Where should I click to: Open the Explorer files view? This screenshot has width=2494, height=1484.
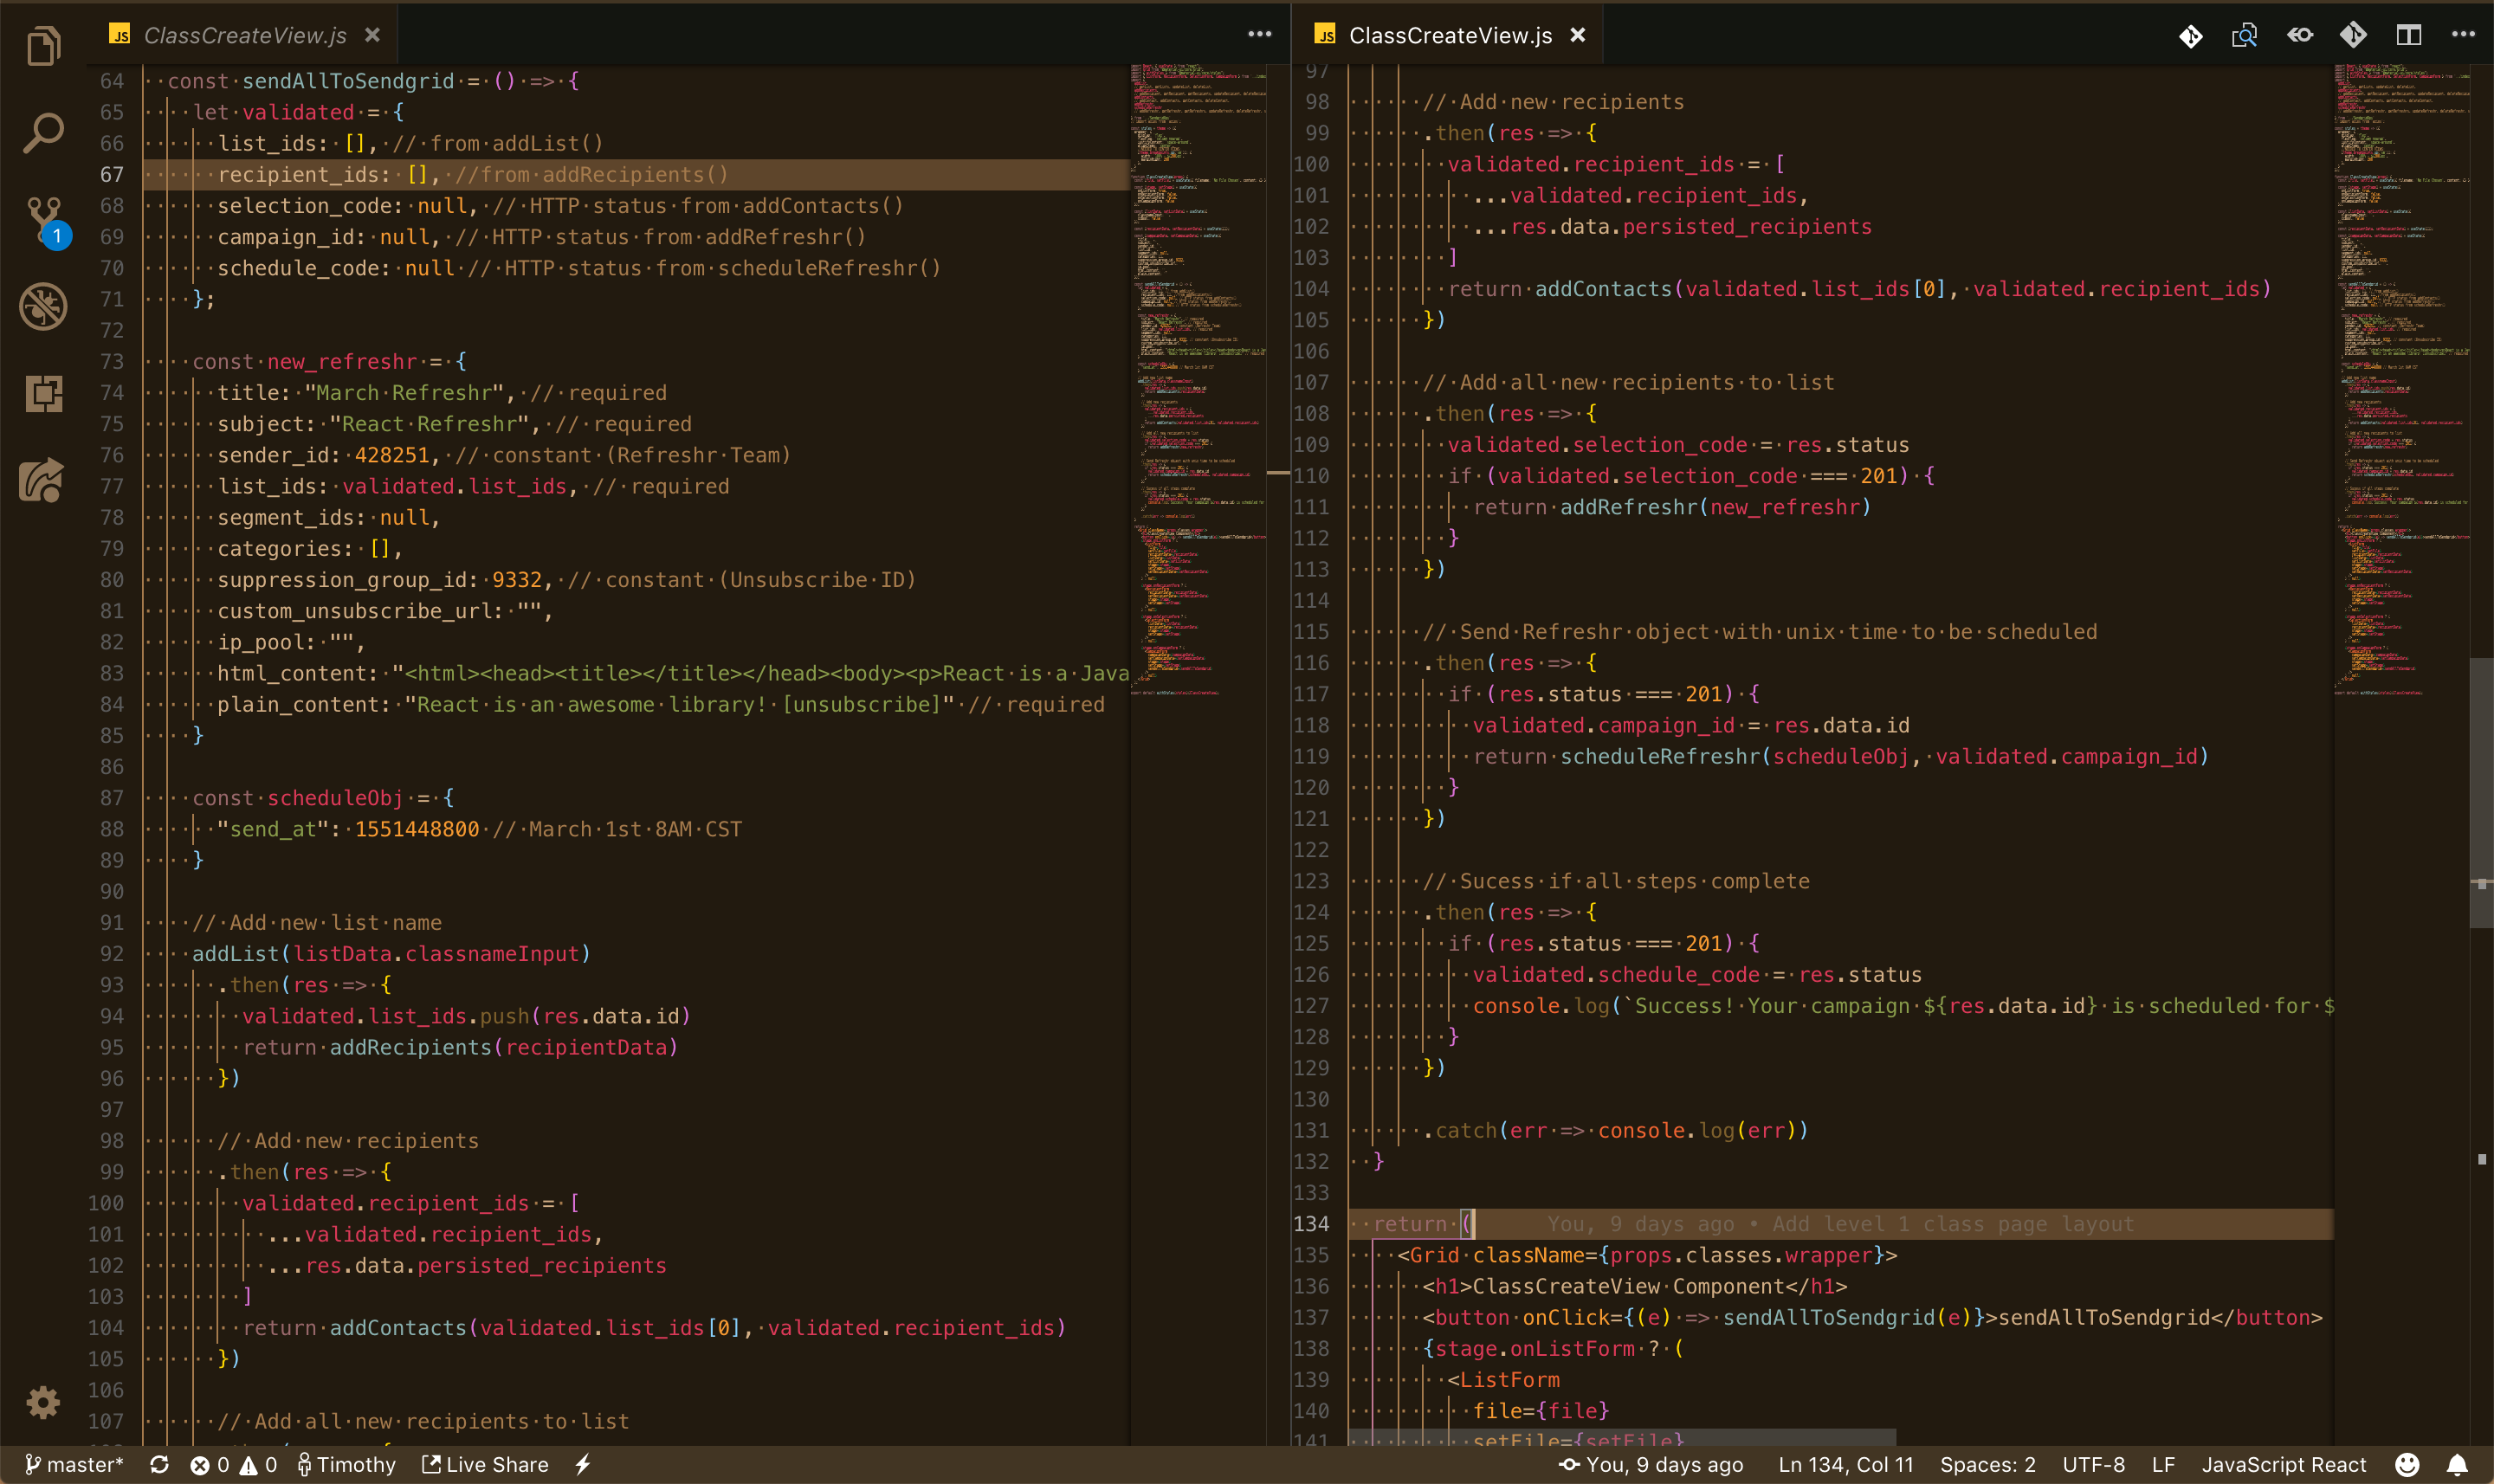(x=43, y=46)
